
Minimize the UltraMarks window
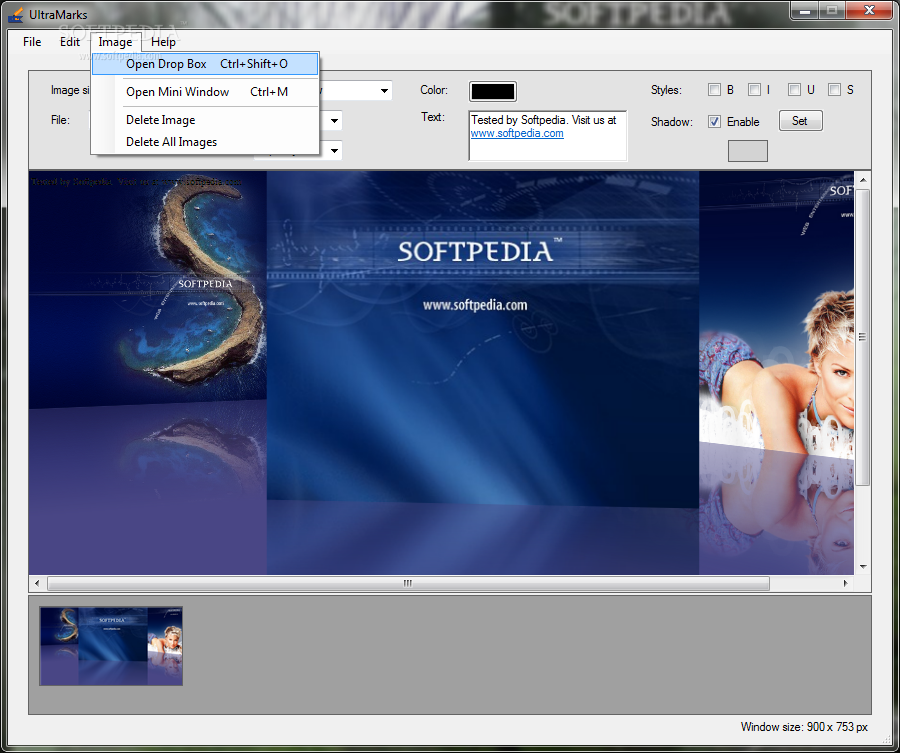[805, 10]
